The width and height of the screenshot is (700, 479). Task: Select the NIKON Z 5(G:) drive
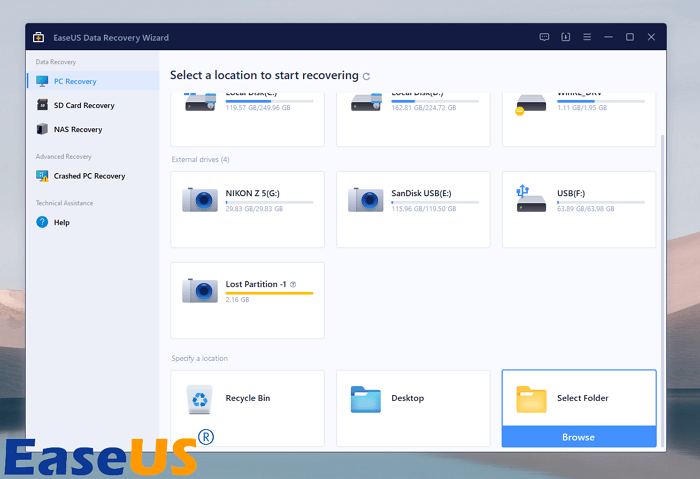[x=247, y=208]
